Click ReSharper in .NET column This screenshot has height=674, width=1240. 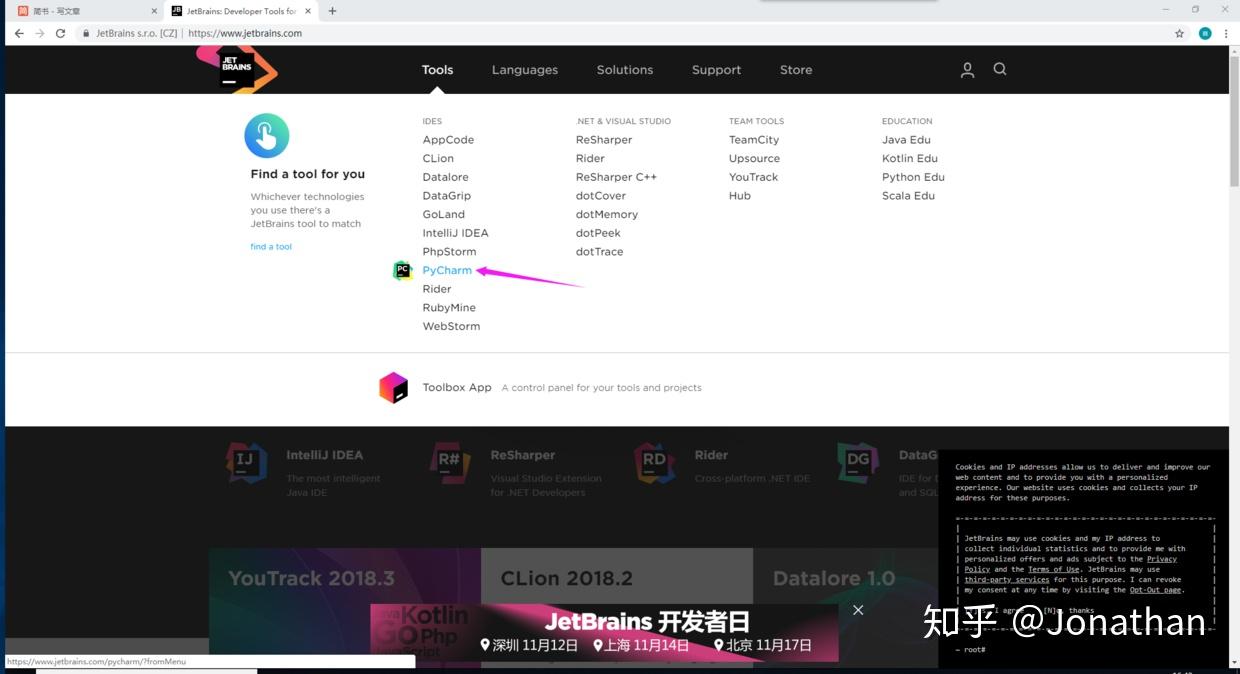pos(604,140)
